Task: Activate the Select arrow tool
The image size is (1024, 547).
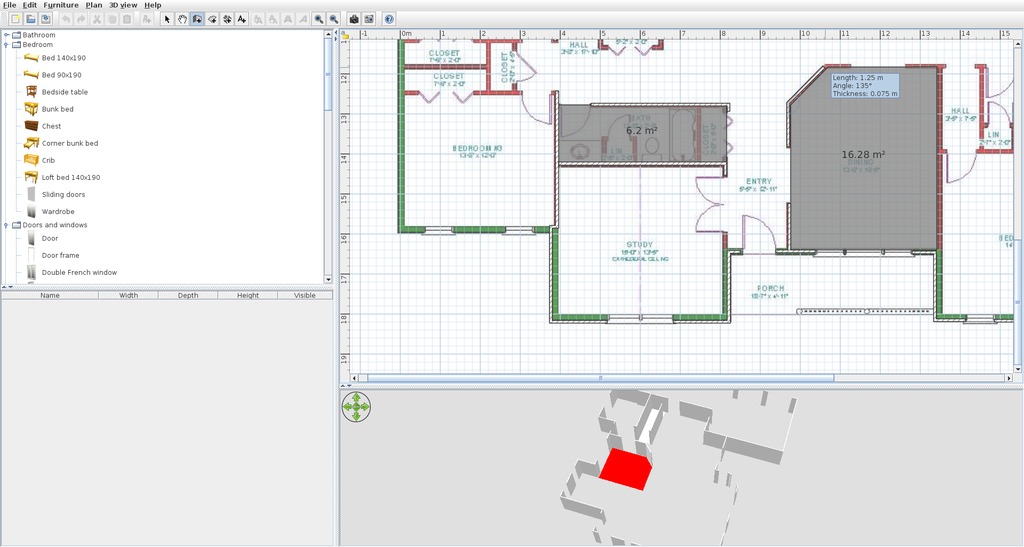Action: click(167, 19)
